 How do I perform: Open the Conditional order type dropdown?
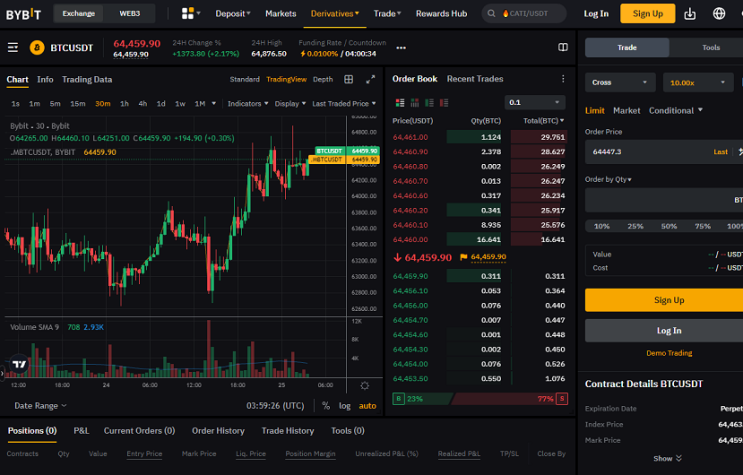click(676, 110)
